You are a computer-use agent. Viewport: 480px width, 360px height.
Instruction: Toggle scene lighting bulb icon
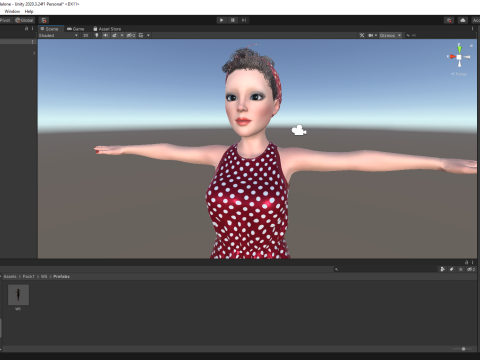point(97,35)
